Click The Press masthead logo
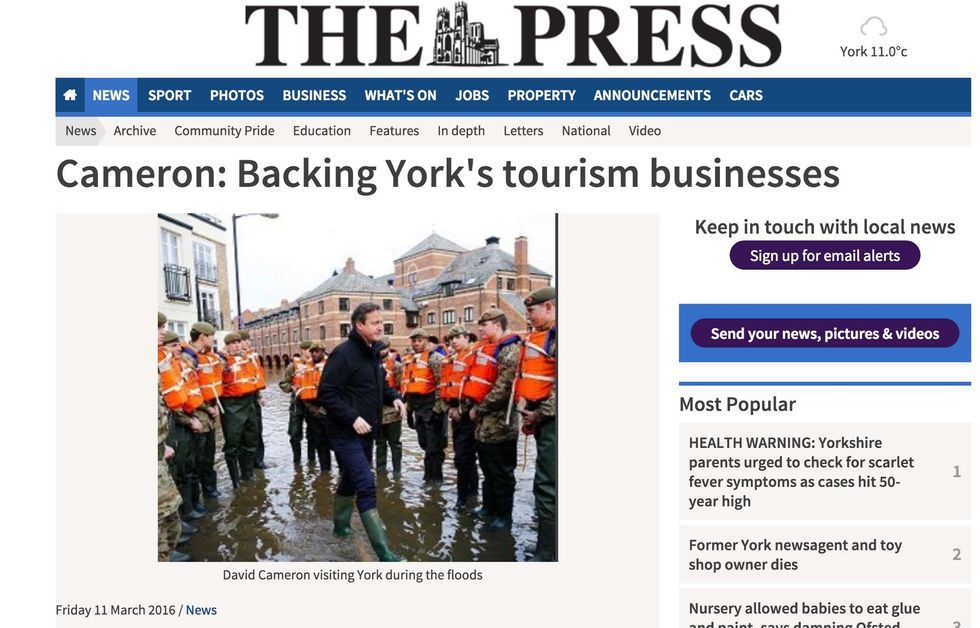Viewport: 980px width, 628px height. coord(512,34)
